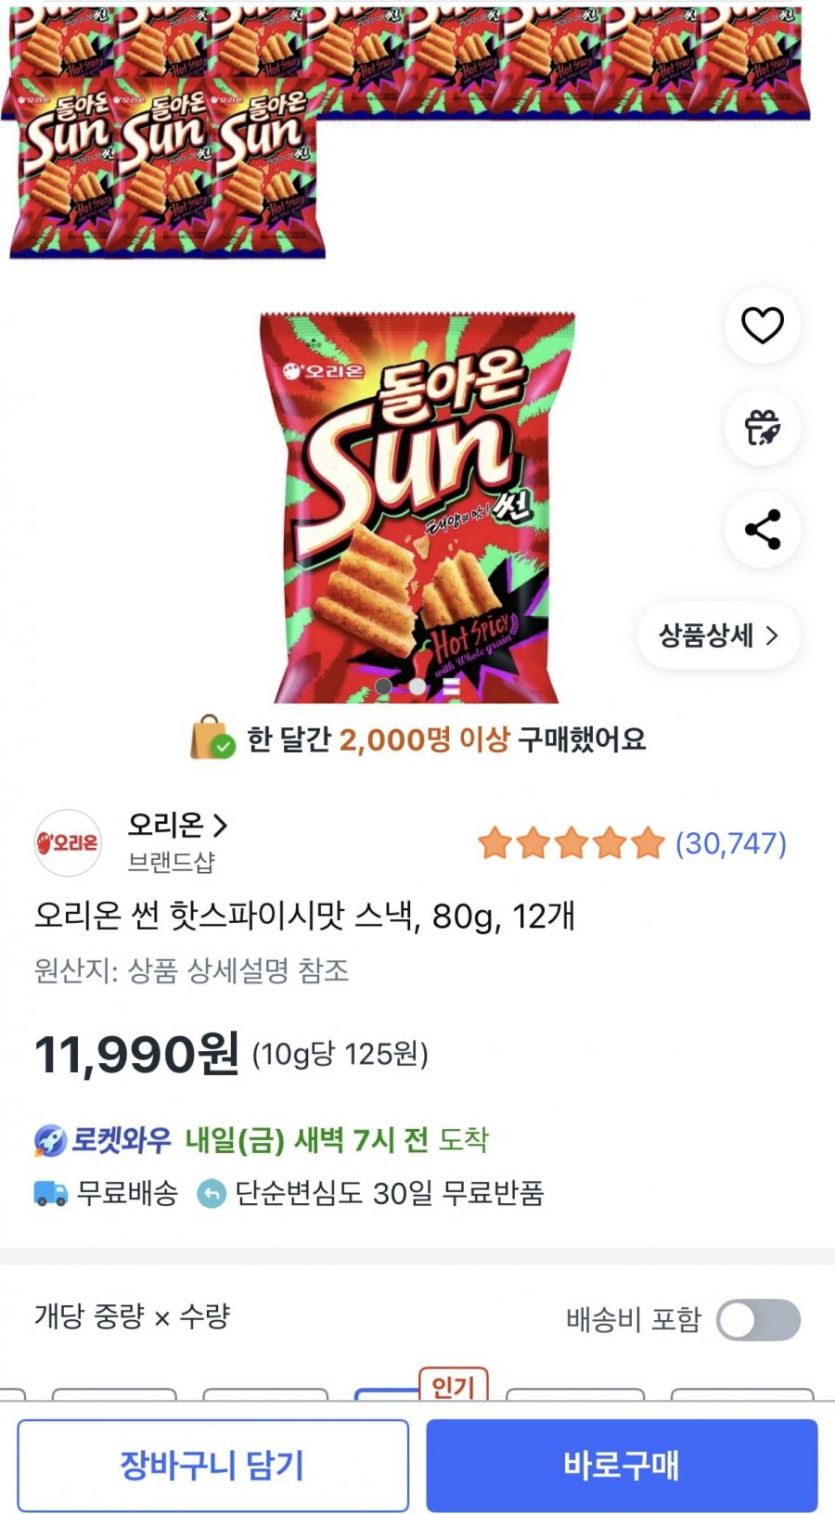Select the second image carousel dot
Viewport: 835px width, 1514px height.
[x=417, y=687]
